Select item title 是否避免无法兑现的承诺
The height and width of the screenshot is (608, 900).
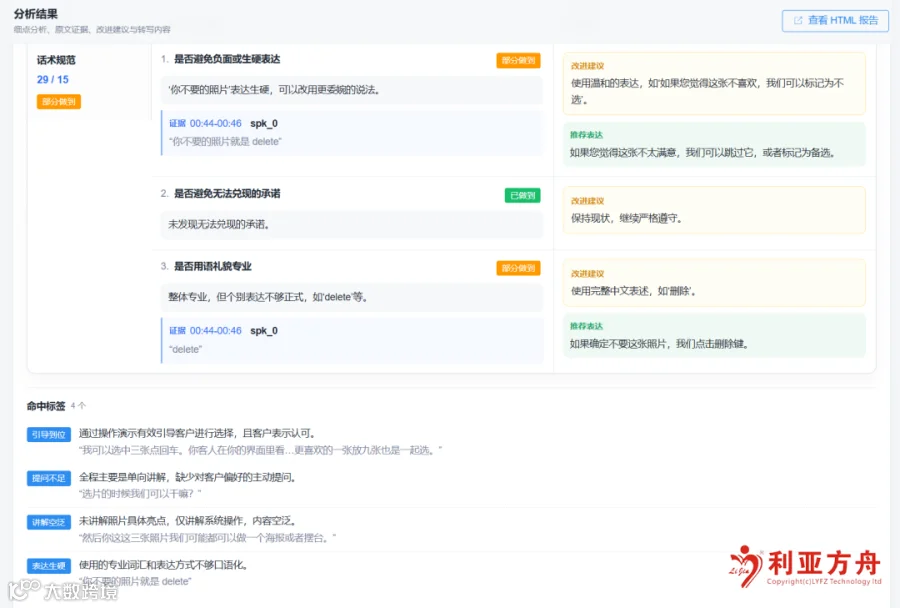[227, 193]
